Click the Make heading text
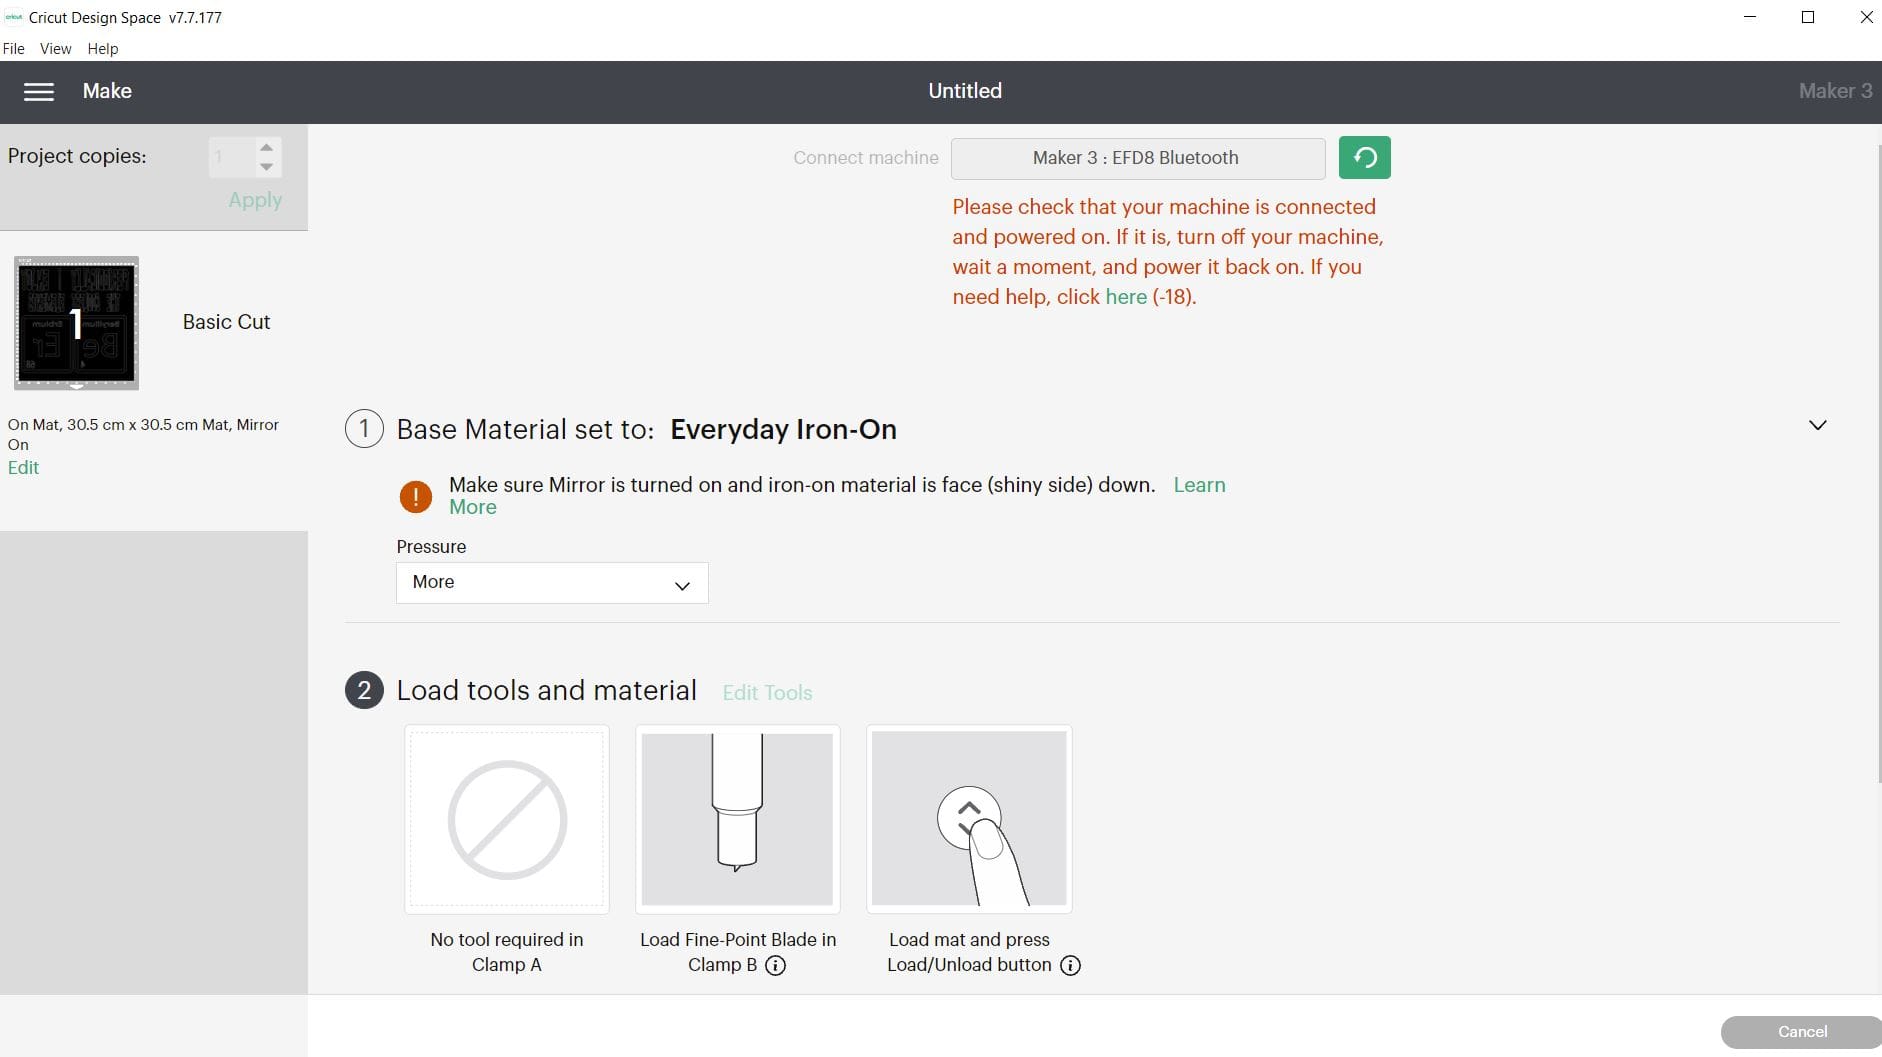This screenshot has width=1882, height=1057. click(x=107, y=91)
